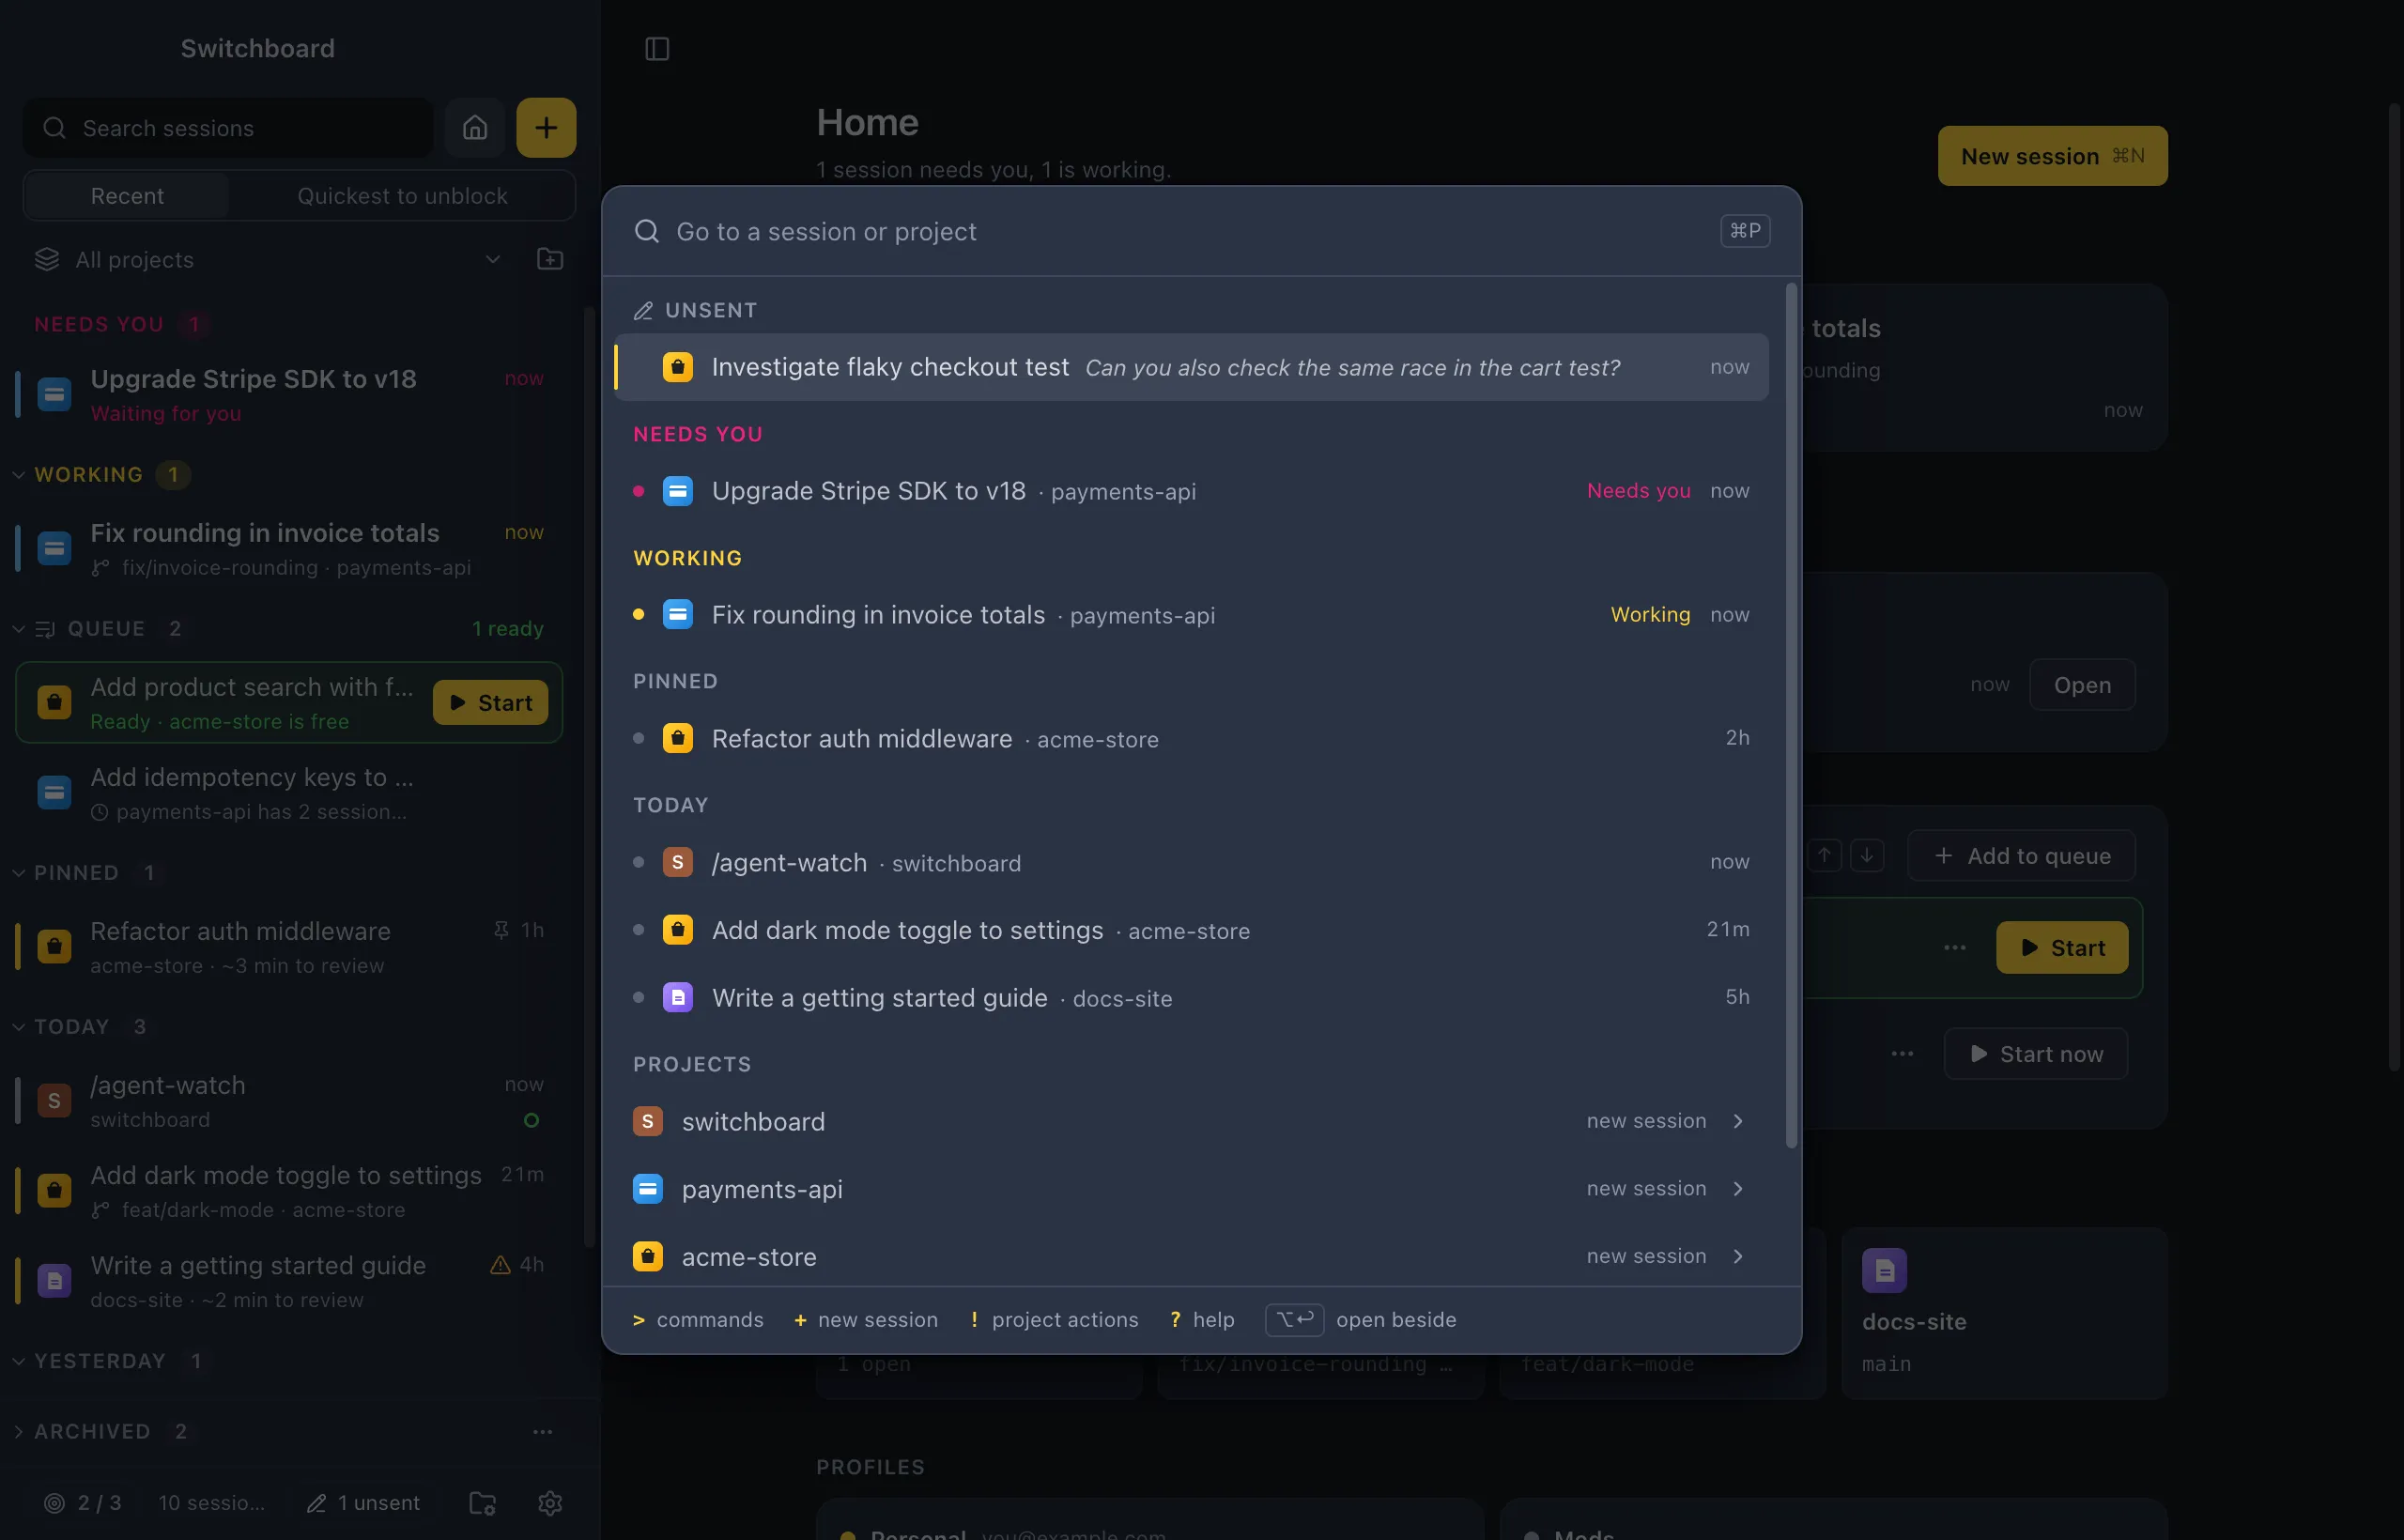The width and height of the screenshot is (2404, 1540).
Task: Click the three dots next to the Start now button
Action: point(1903,1053)
